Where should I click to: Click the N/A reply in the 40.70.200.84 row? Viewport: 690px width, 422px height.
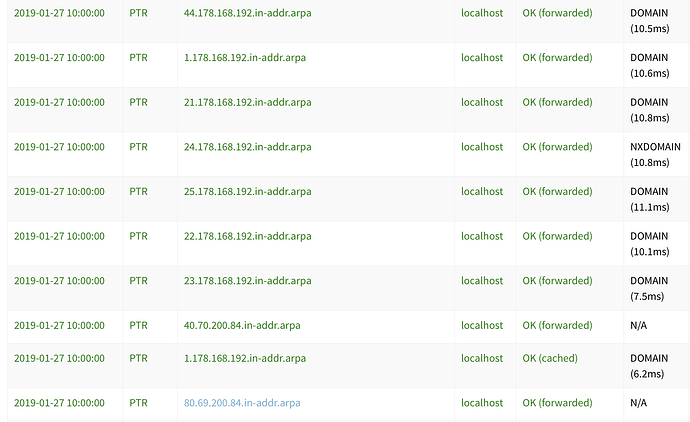pyautogui.click(x=638, y=325)
